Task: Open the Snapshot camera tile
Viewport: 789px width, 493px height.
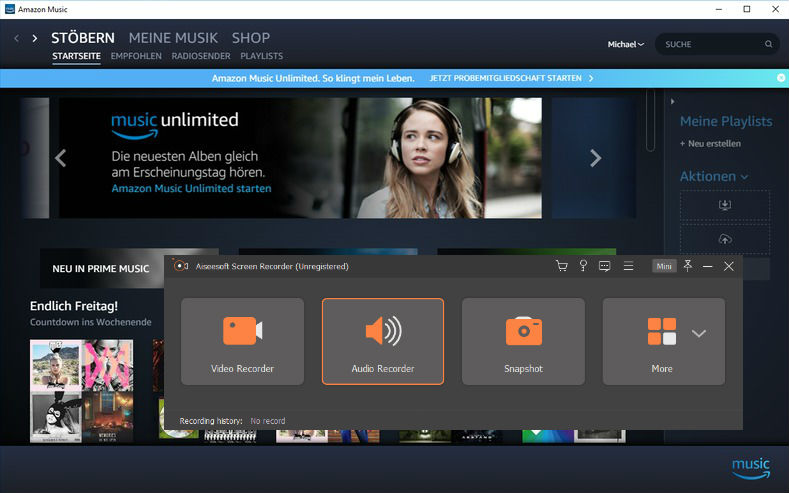Action: [523, 342]
